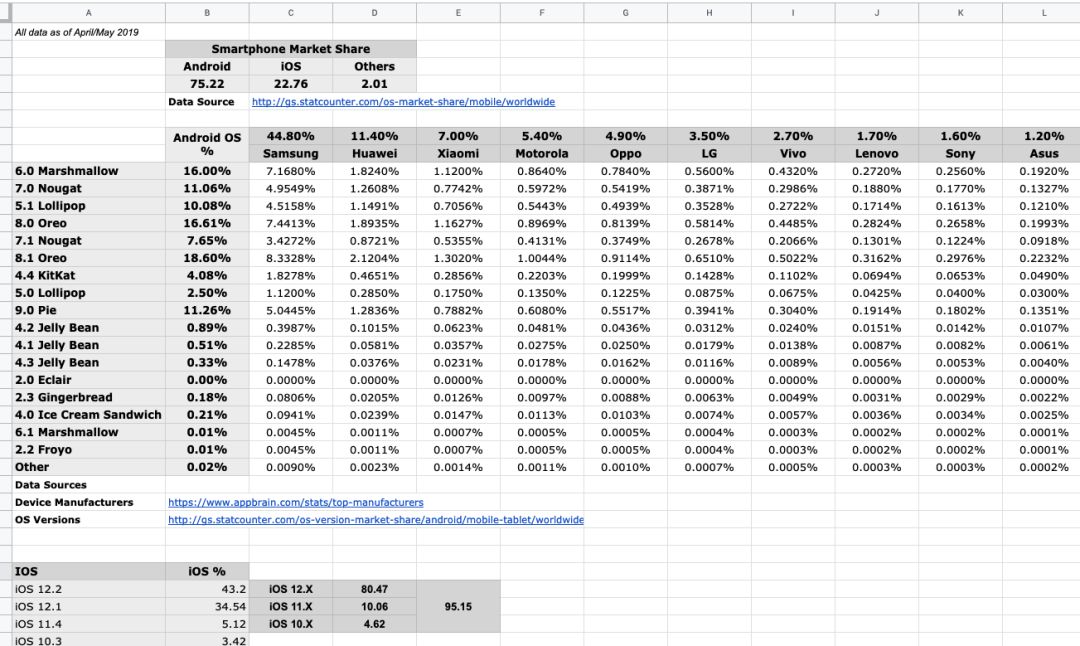Select column A header
This screenshot has width=1080, height=646.
[x=88, y=12]
